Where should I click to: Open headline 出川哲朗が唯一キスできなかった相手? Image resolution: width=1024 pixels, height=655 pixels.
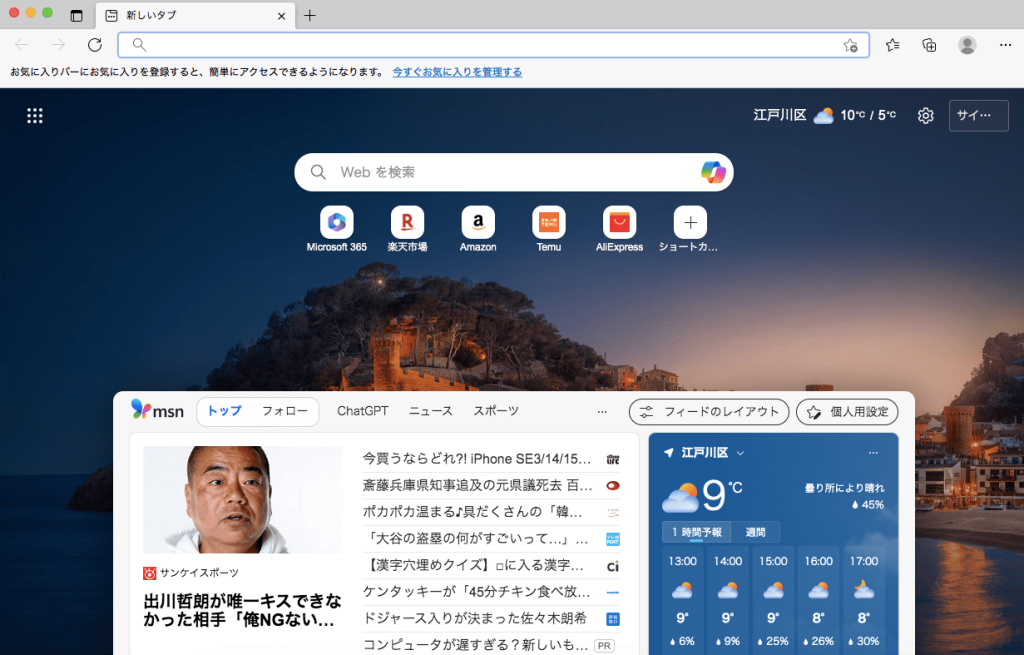click(242, 610)
